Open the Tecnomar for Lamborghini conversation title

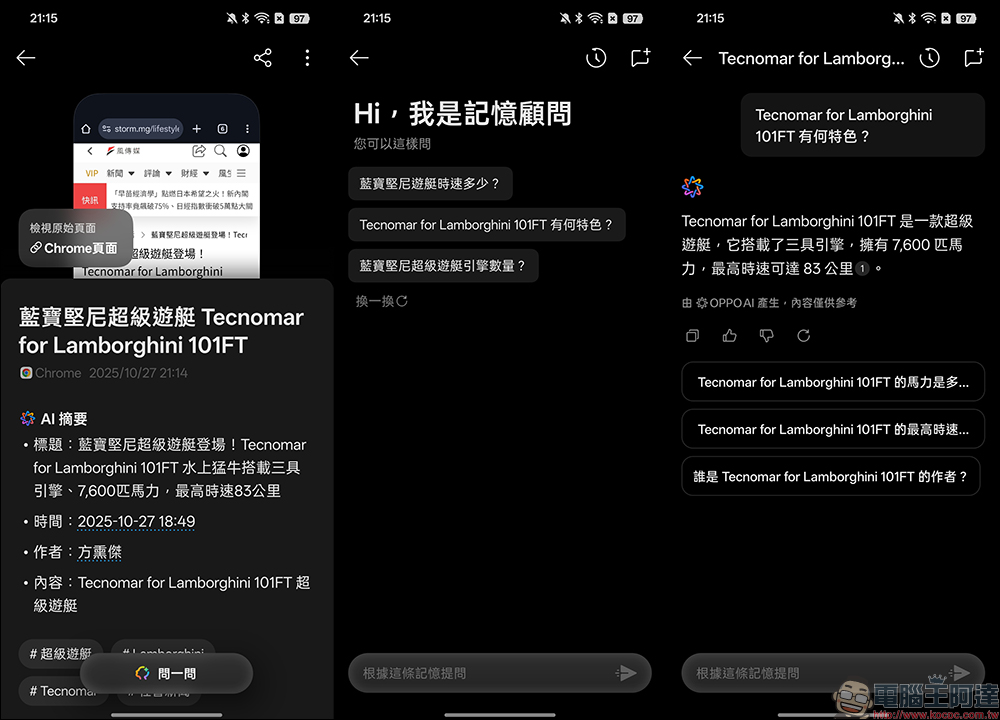click(811, 58)
